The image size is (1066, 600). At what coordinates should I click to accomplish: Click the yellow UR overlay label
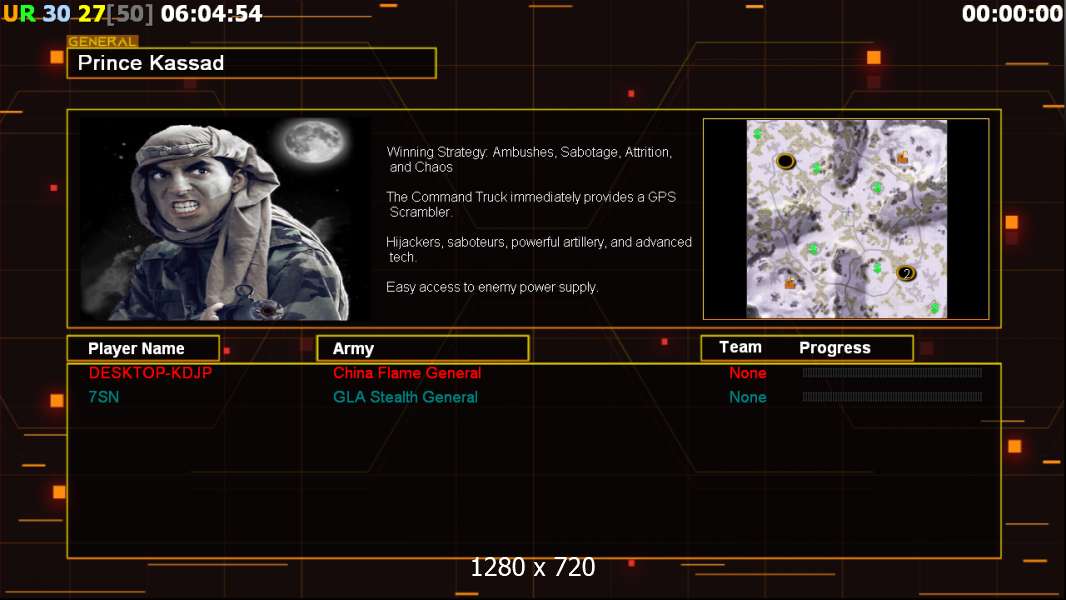pos(19,14)
